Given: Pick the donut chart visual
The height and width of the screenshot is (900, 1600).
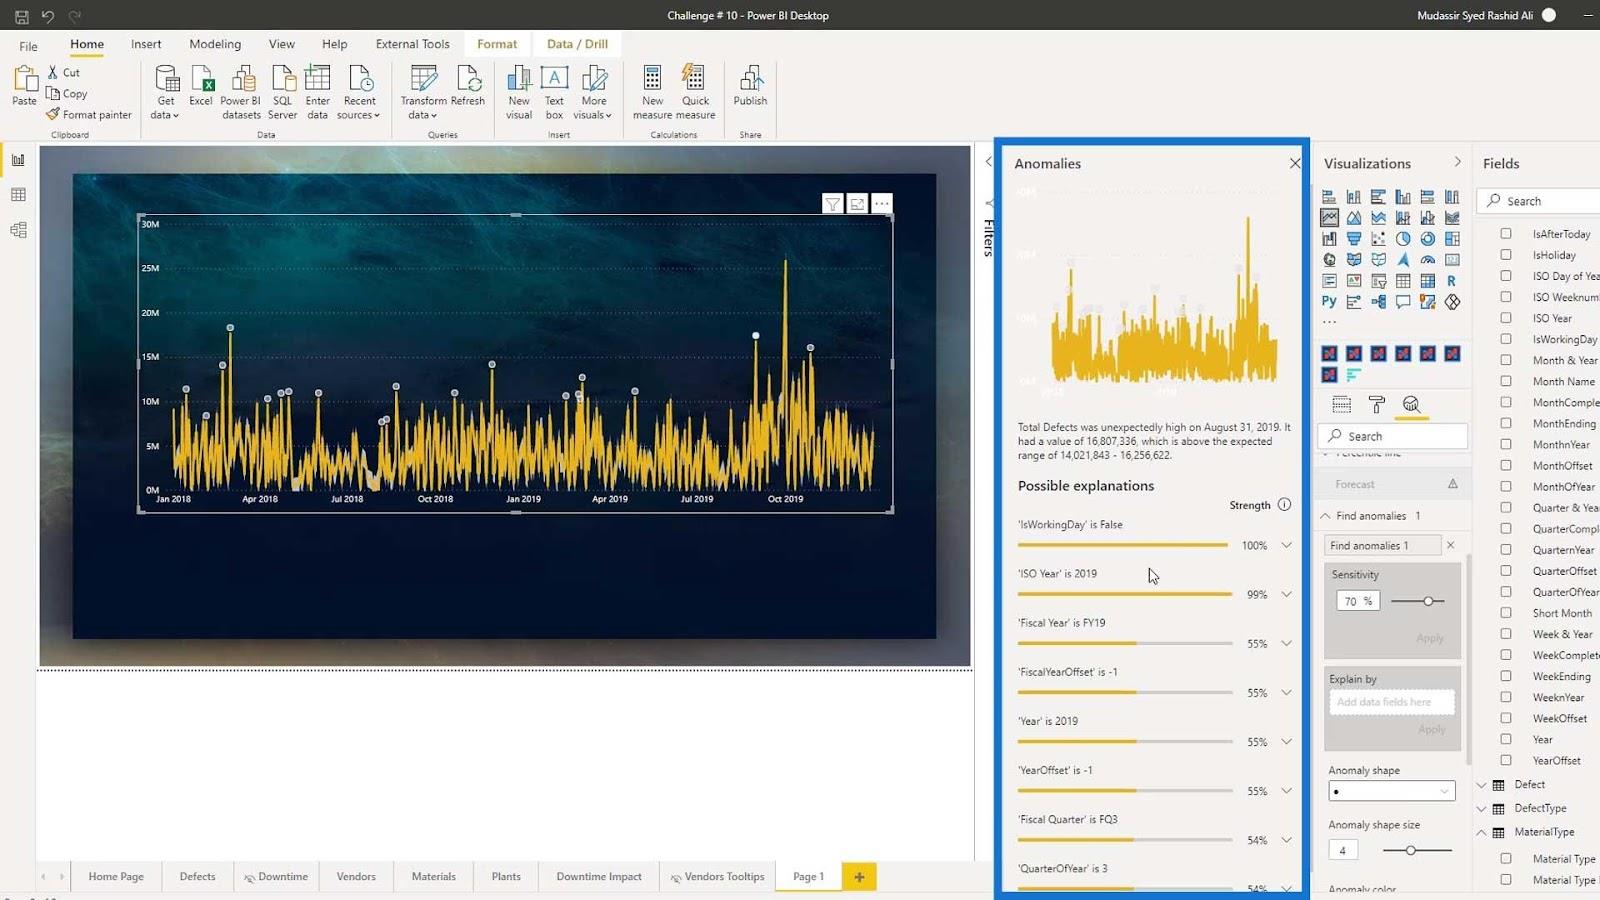Looking at the screenshot, I should 1427,239.
